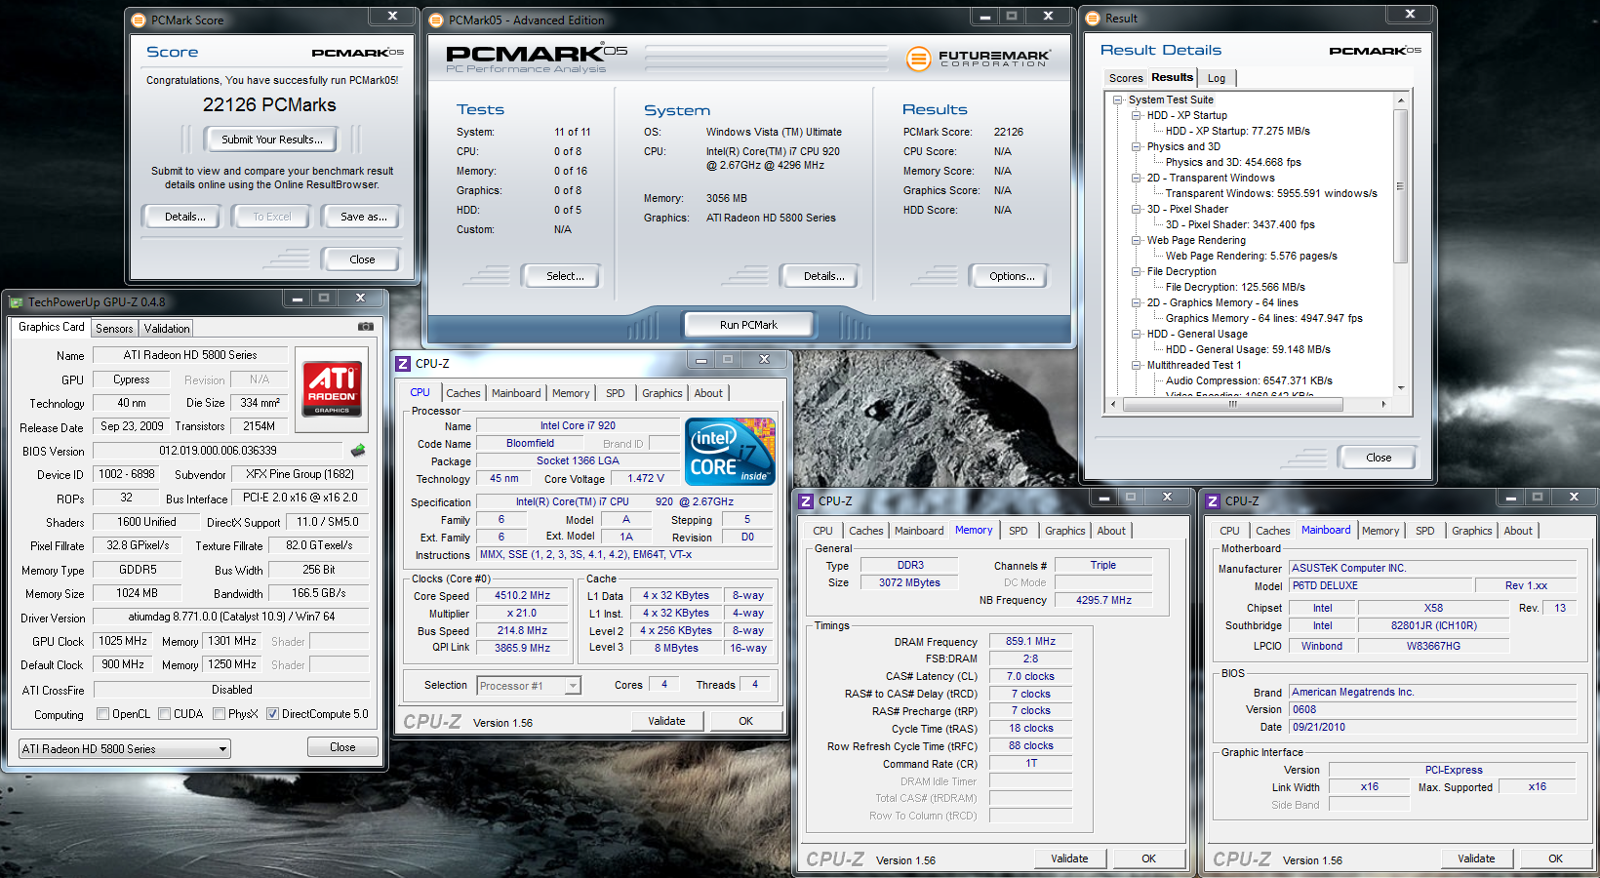This screenshot has width=1600, height=878.
Task: Click scroll up arrow in Result tree
Action: pos(1401,100)
